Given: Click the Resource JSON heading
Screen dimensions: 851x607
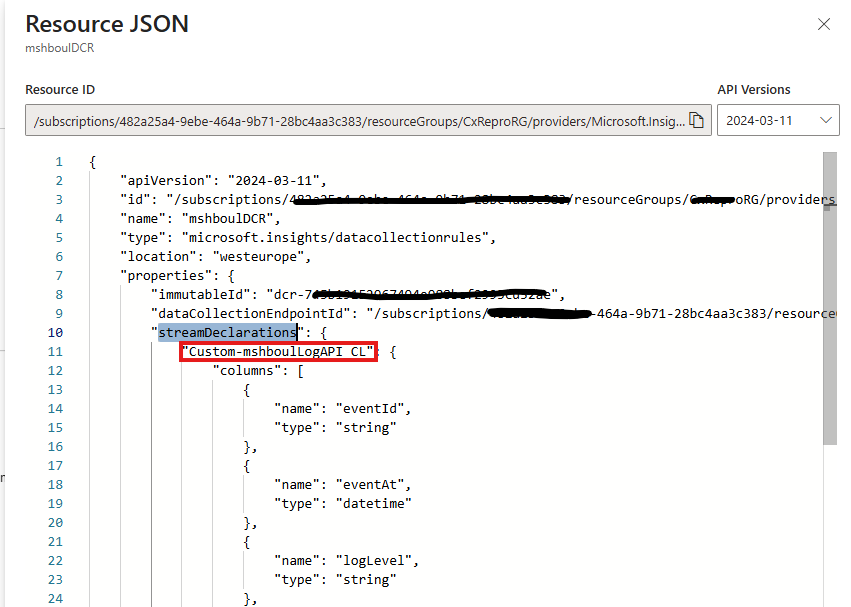Looking at the screenshot, I should tap(107, 24).
